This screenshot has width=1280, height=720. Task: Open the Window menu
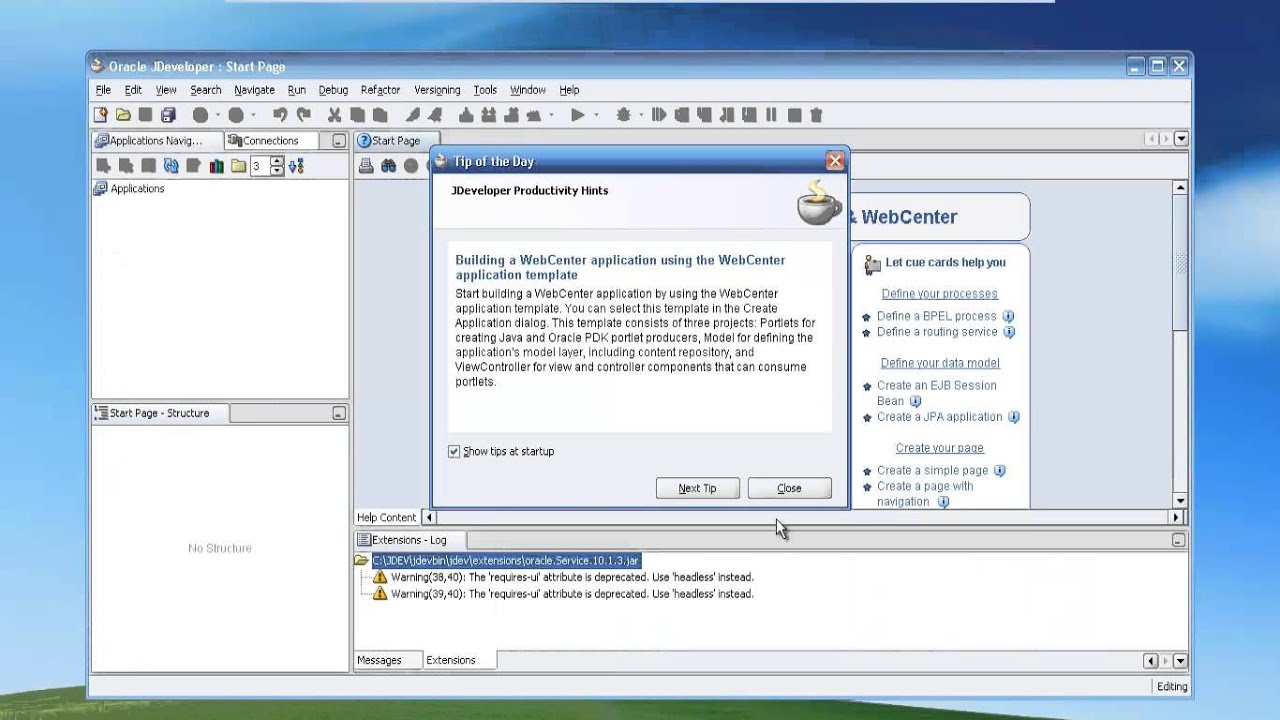[x=528, y=90]
